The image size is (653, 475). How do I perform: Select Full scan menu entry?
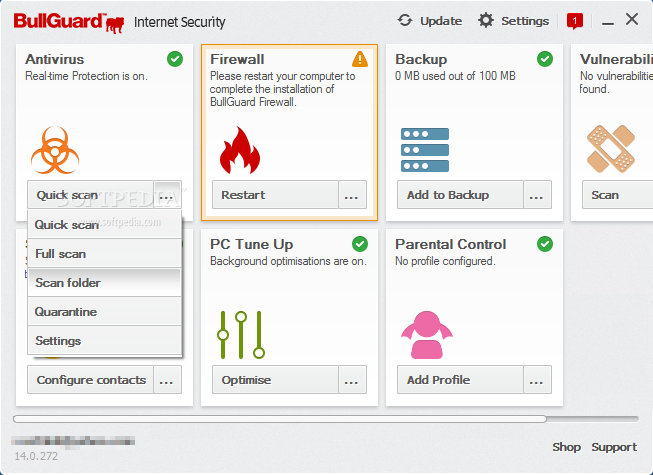[105, 254]
